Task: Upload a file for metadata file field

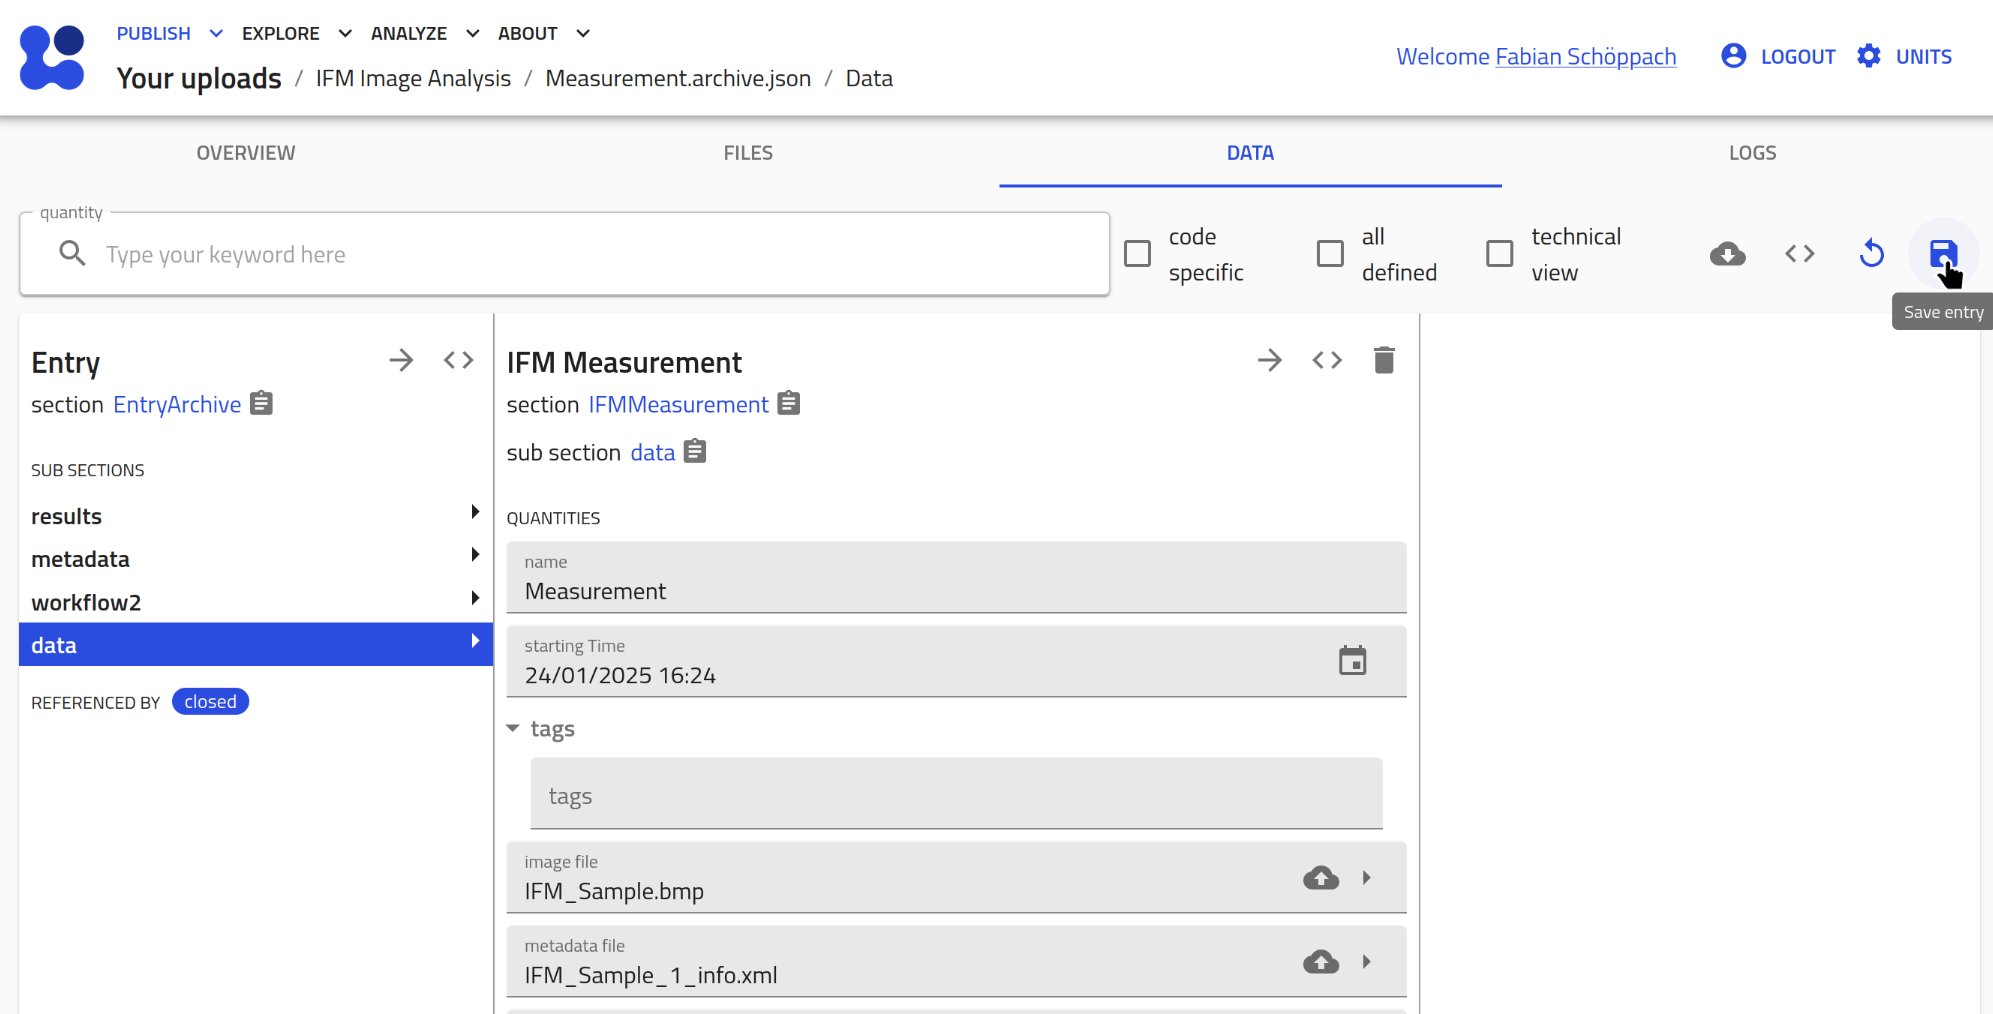Action: coord(1320,962)
